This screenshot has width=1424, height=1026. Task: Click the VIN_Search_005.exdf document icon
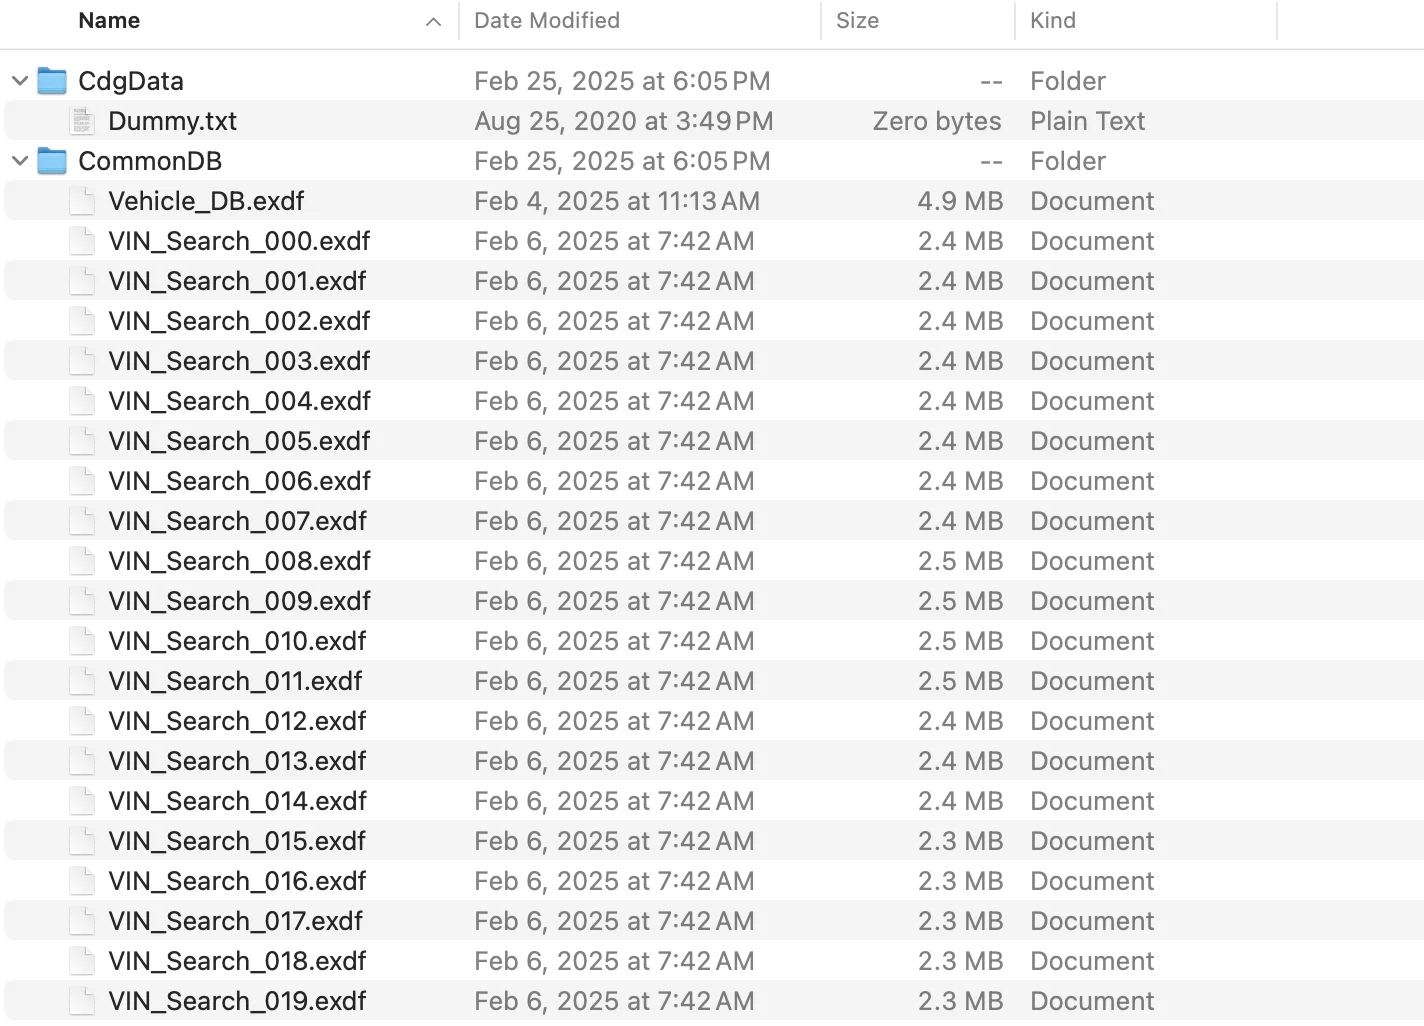81,440
